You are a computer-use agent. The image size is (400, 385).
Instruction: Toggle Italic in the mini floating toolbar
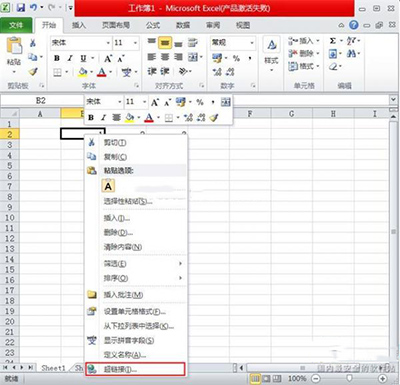[x=103, y=117]
